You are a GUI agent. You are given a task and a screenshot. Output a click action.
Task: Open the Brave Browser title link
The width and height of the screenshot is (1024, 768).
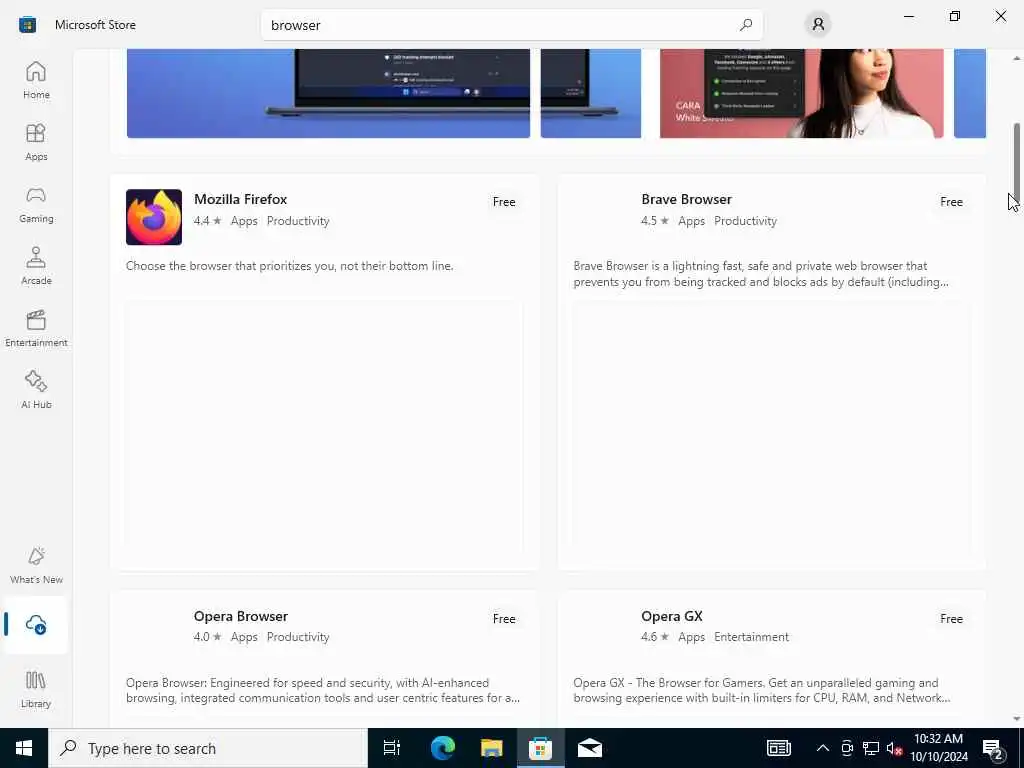686,199
